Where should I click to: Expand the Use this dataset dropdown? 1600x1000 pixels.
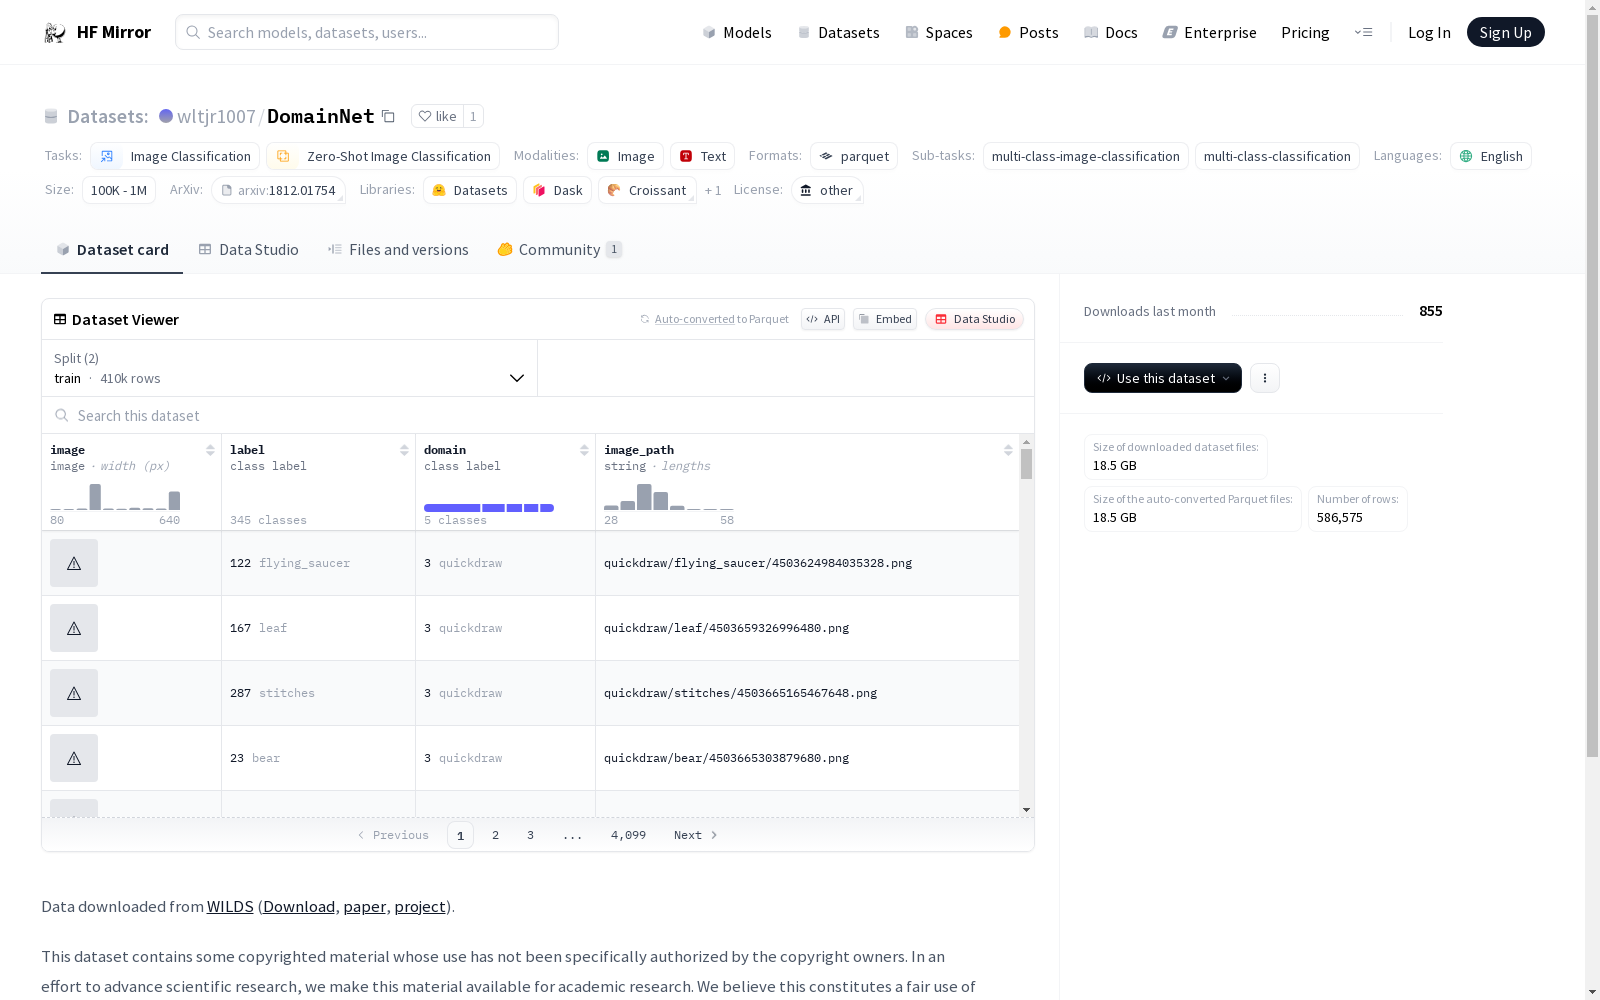click(x=1163, y=378)
